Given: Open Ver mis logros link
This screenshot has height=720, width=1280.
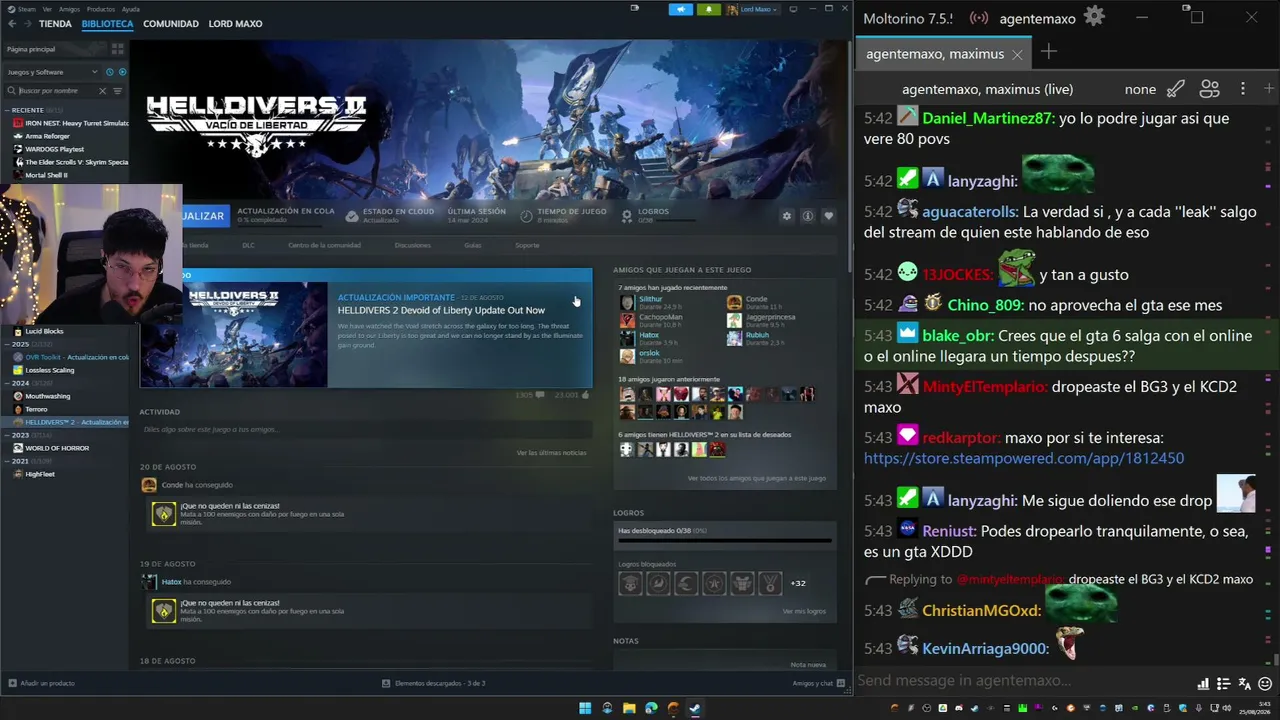Looking at the screenshot, I should pyautogui.click(x=804, y=611).
